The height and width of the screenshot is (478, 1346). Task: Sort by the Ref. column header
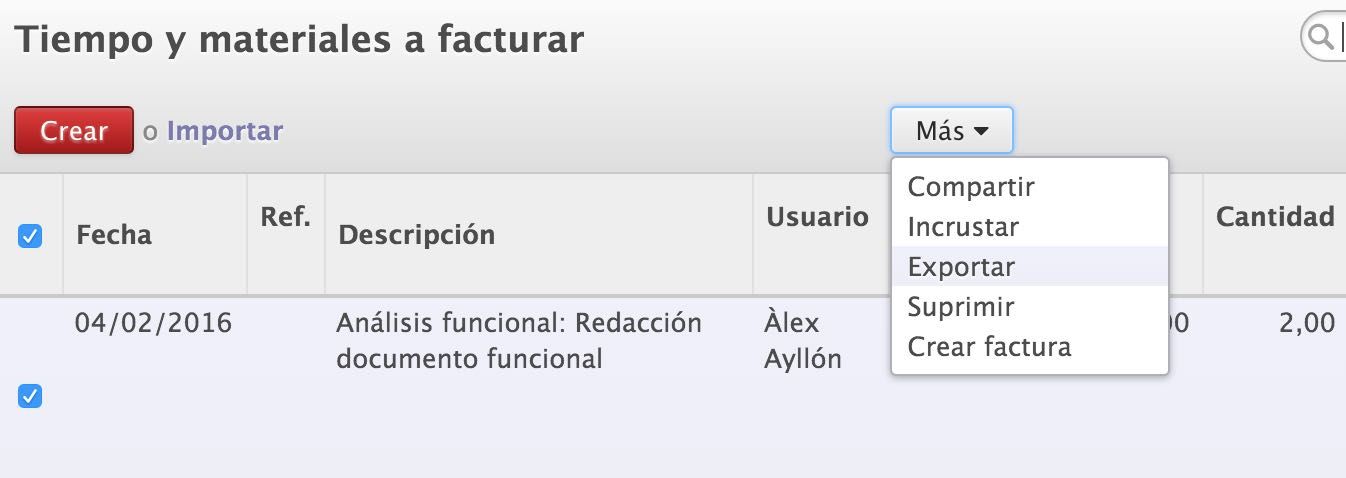286,217
